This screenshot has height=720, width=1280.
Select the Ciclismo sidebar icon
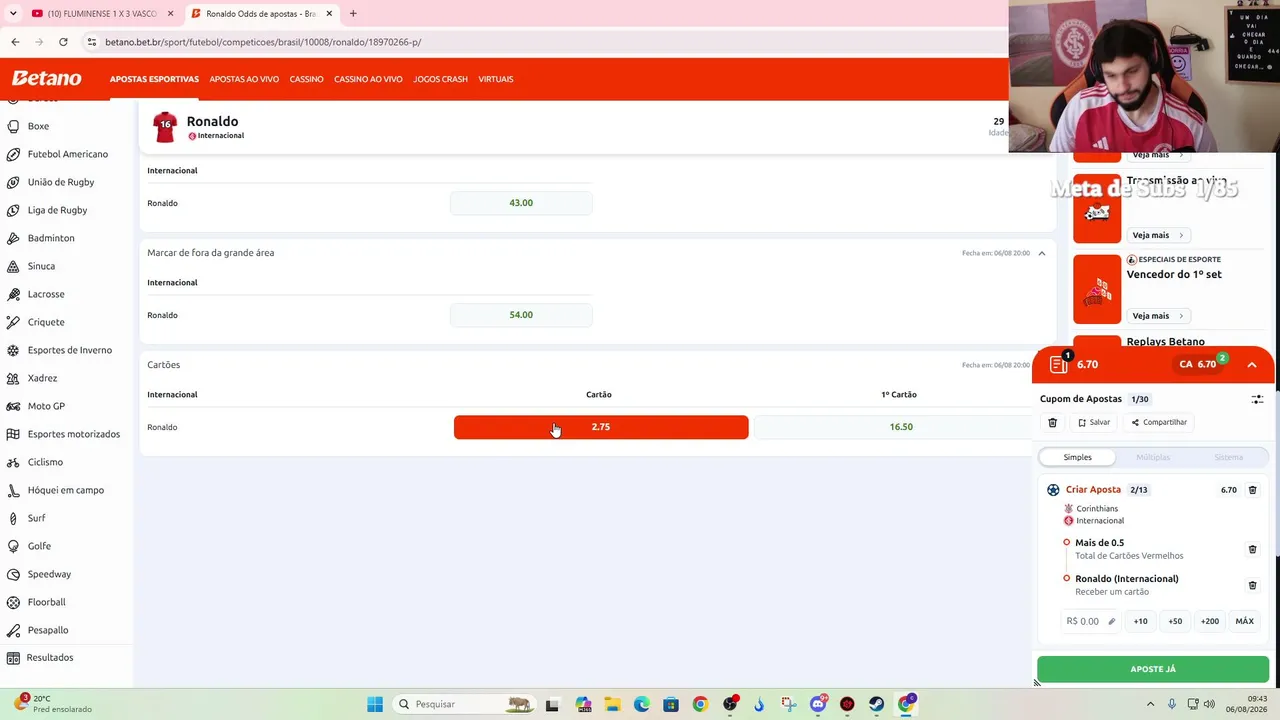click(13, 462)
